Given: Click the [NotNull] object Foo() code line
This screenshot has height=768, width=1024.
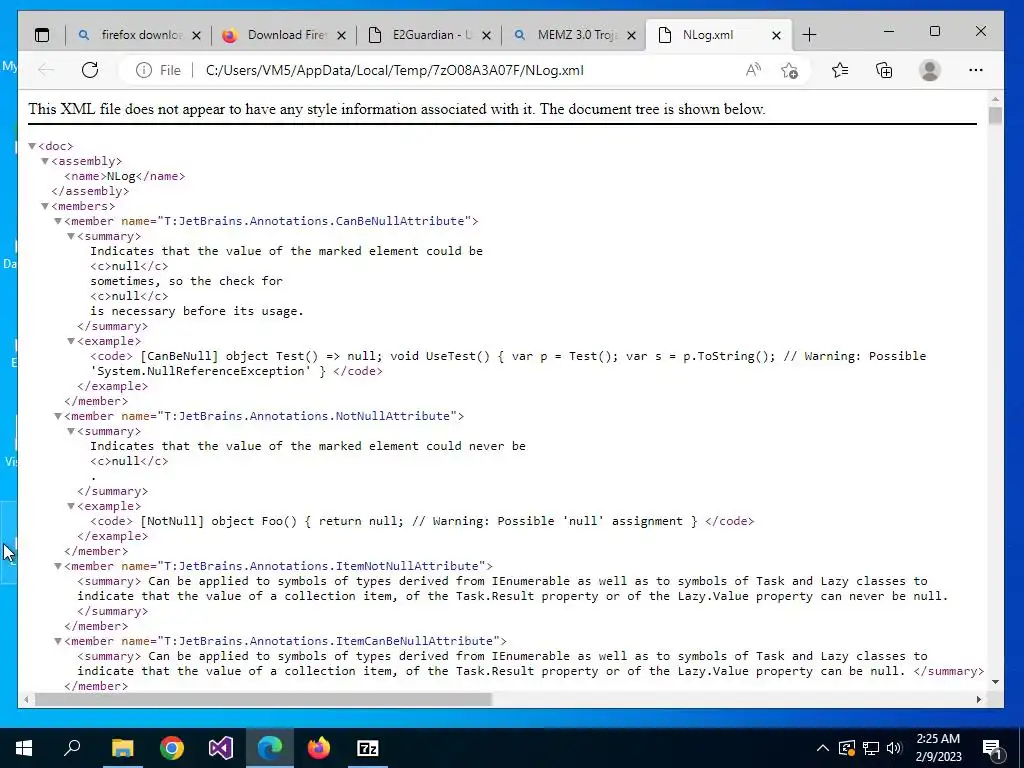Looking at the screenshot, I should click(422, 521).
